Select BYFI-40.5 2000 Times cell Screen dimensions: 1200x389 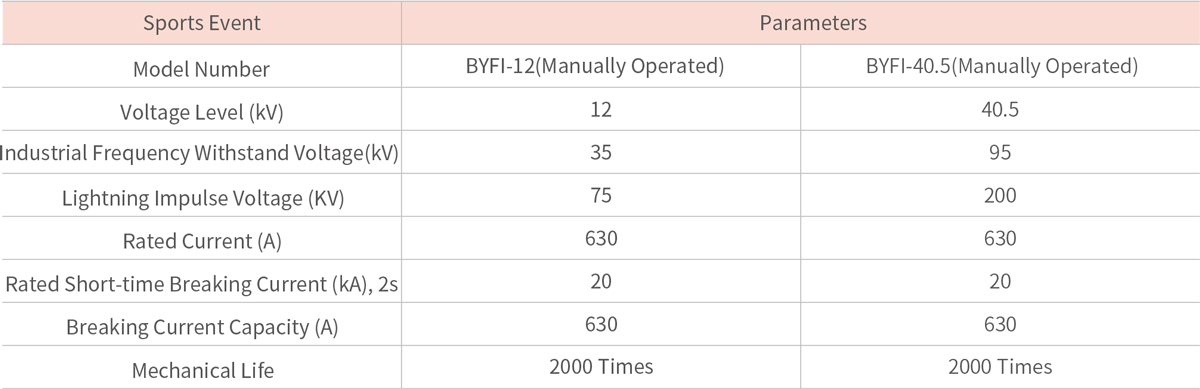tap(1001, 367)
